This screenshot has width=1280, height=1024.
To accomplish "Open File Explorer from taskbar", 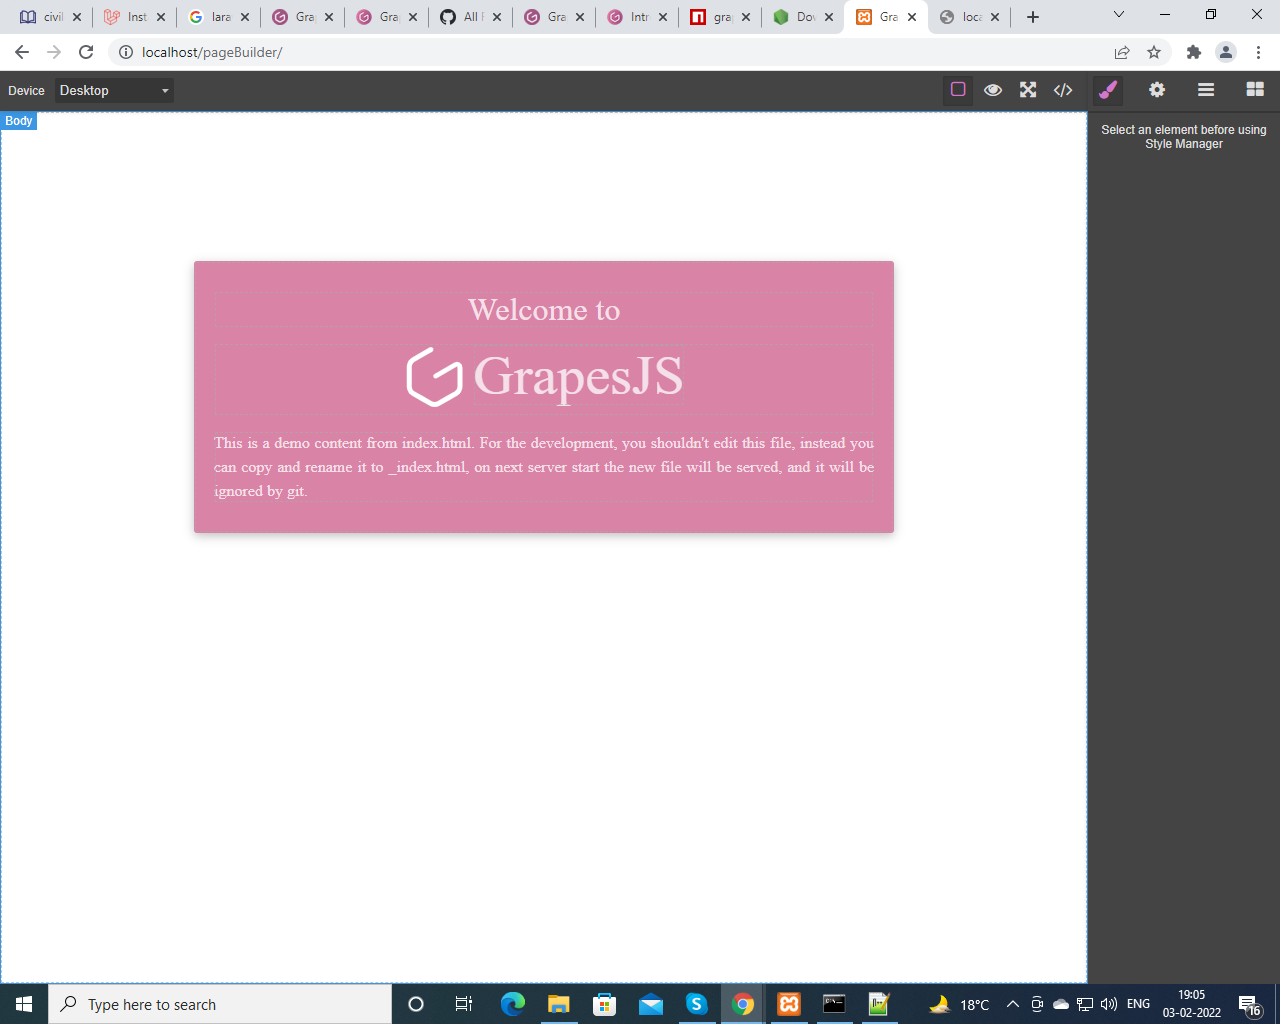I will pyautogui.click(x=558, y=1004).
